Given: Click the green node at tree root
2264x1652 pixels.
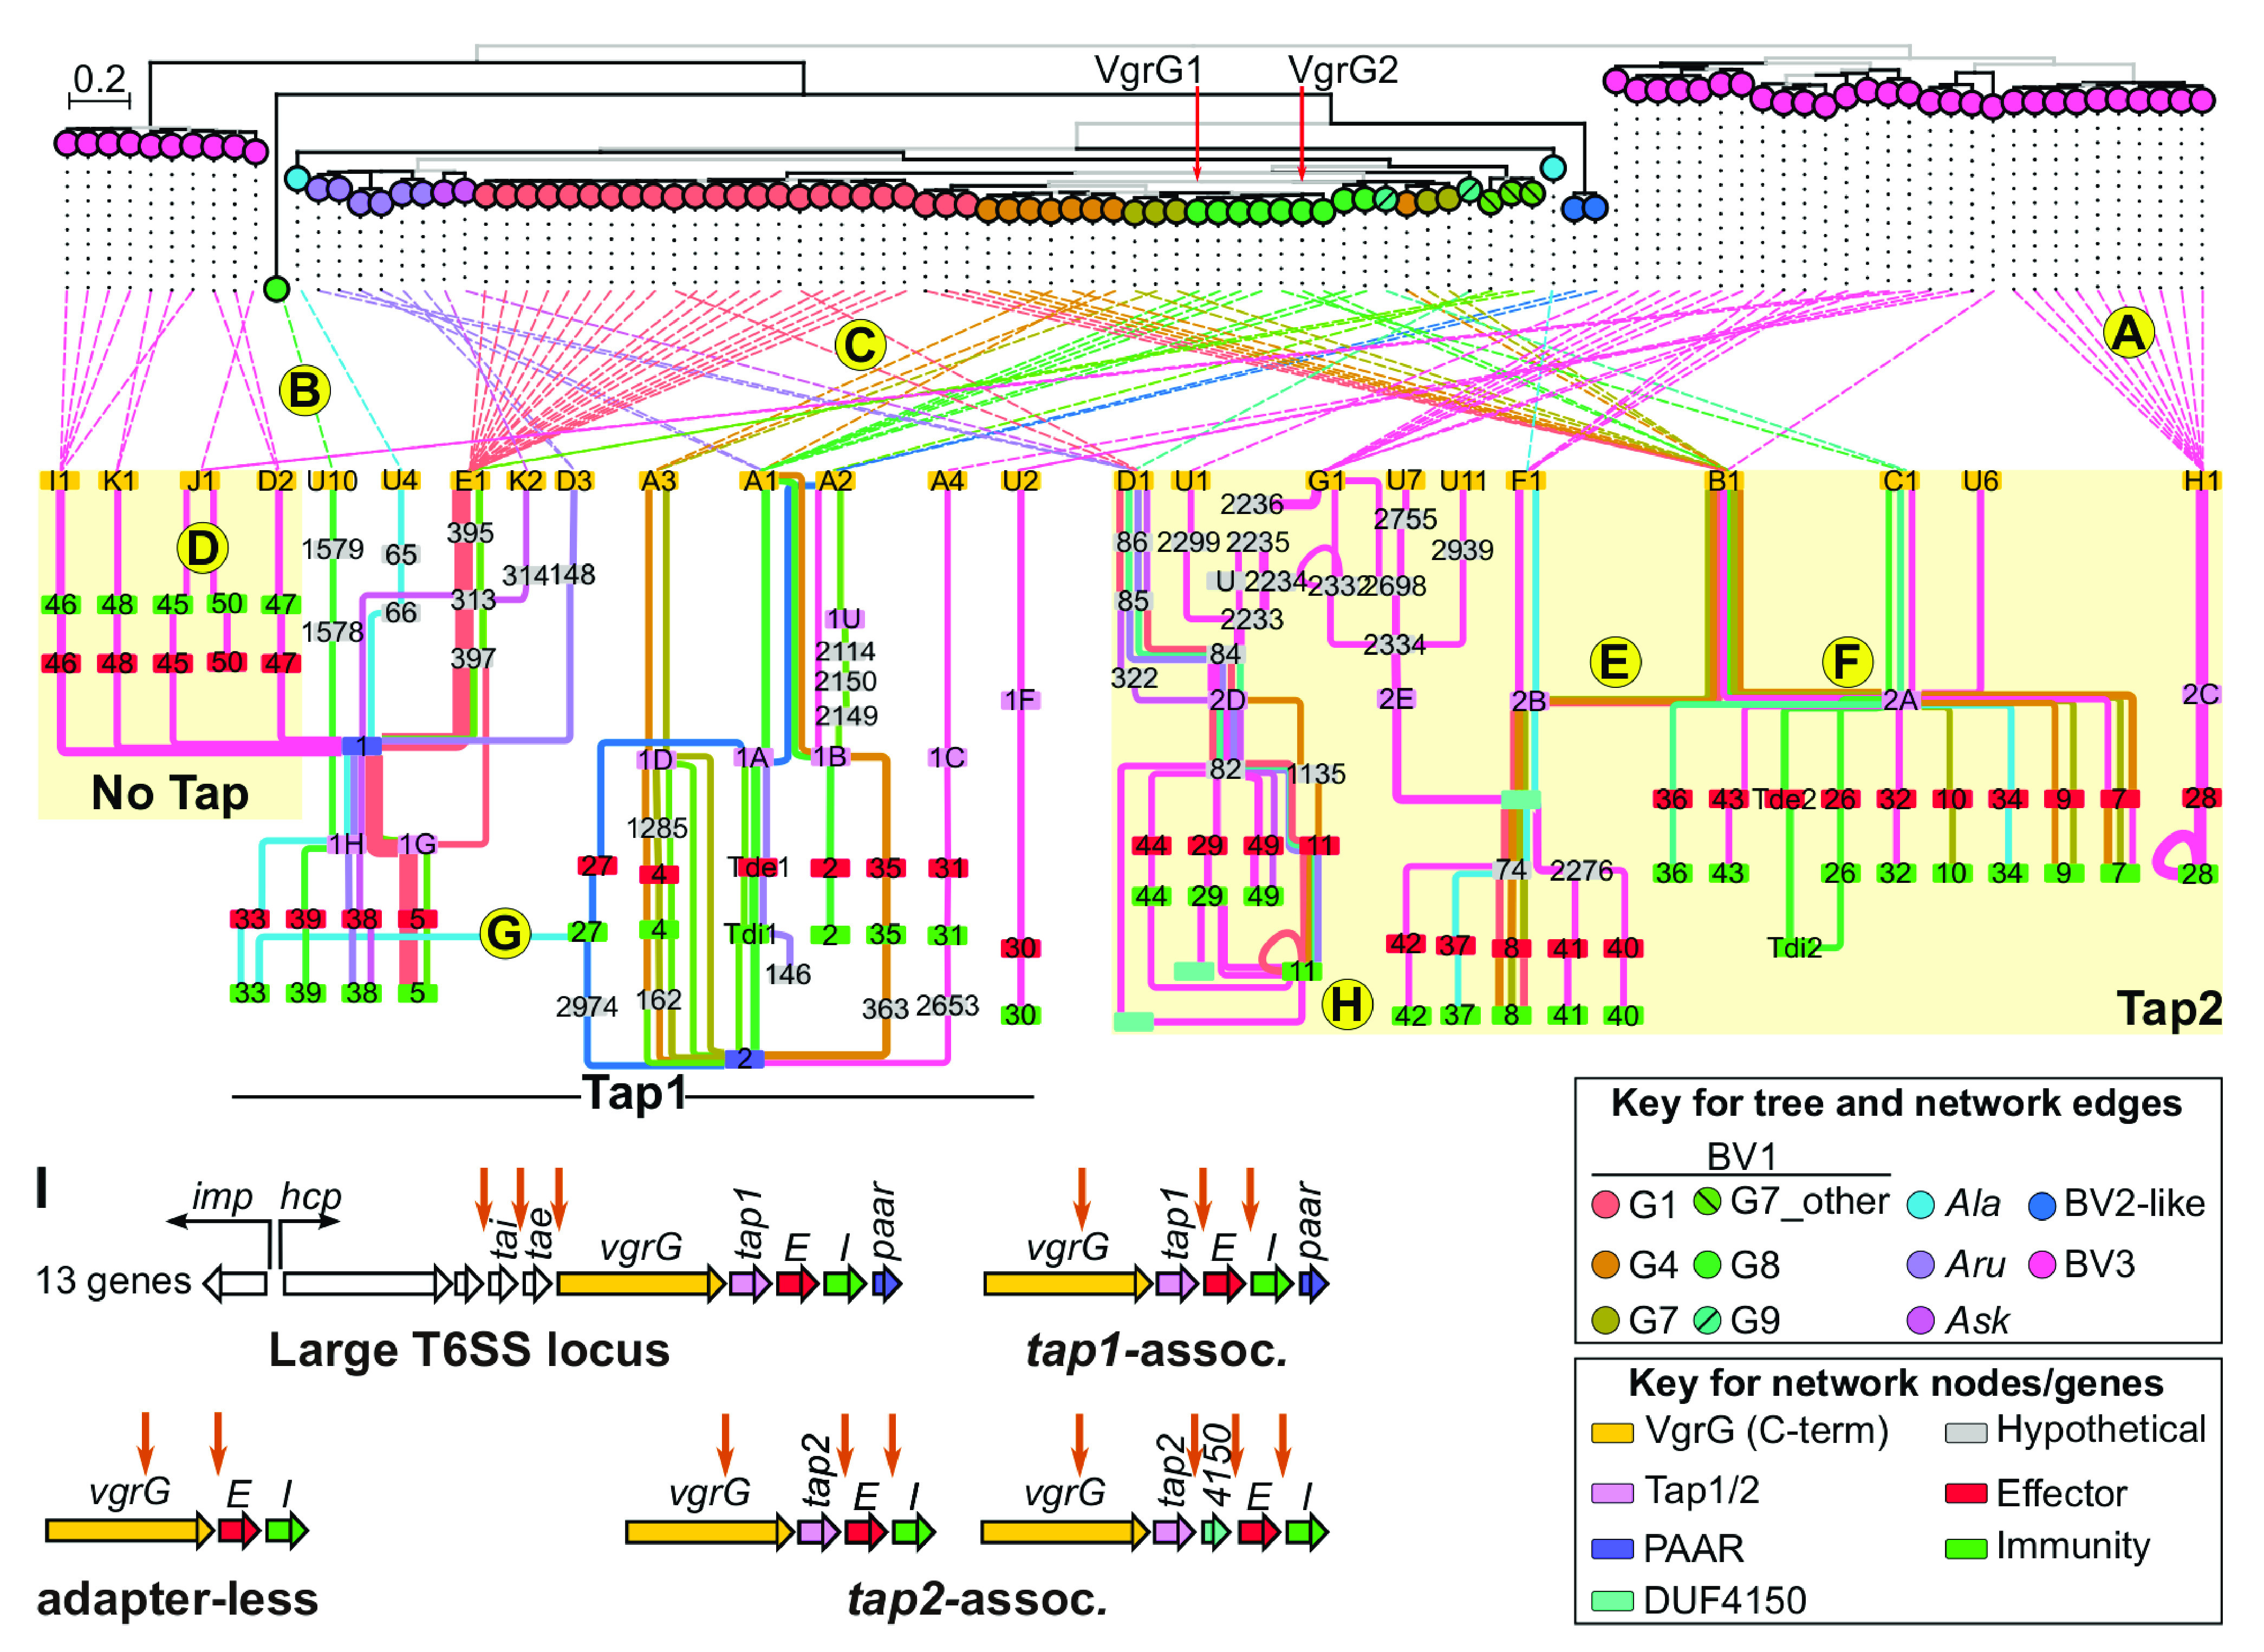Looking at the screenshot, I should (x=277, y=289).
